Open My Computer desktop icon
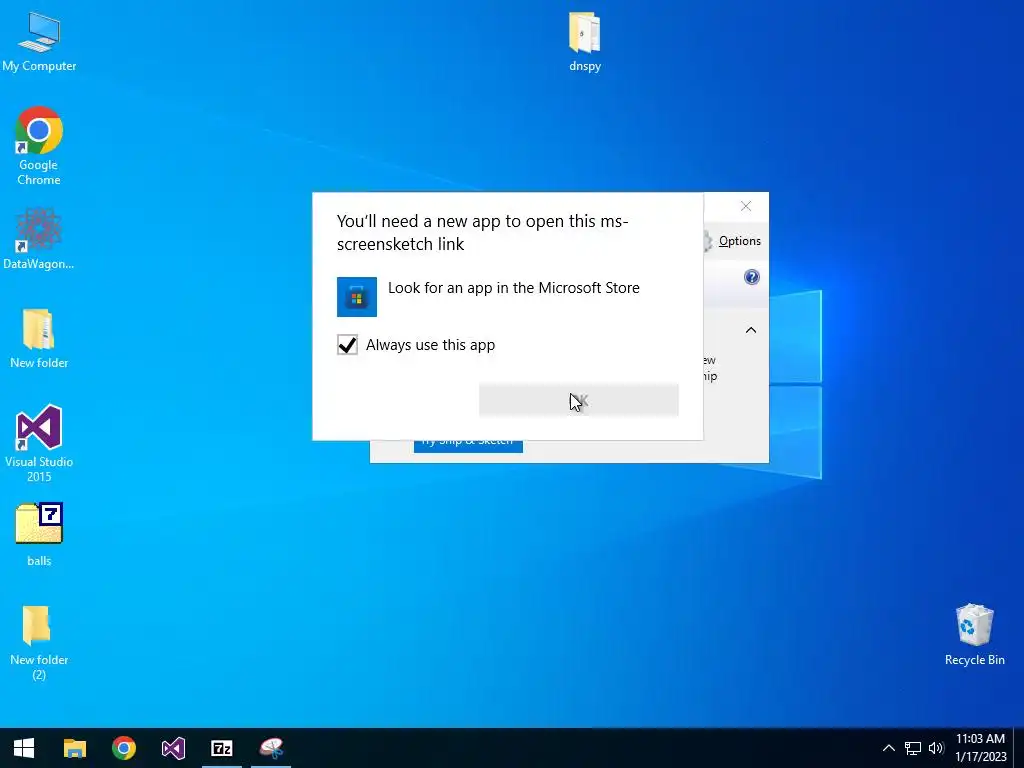 [x=39, y=42]
